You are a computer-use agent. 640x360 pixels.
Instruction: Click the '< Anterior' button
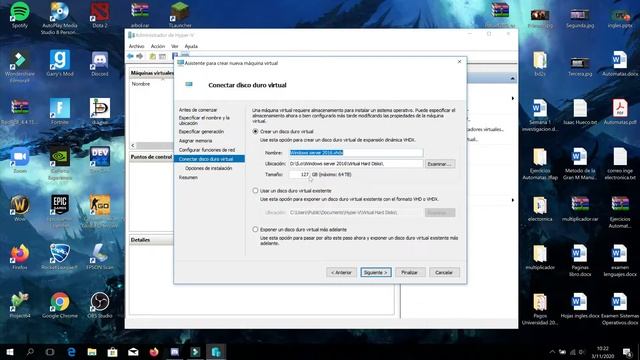pyautogui.click(x=341, y=272)
